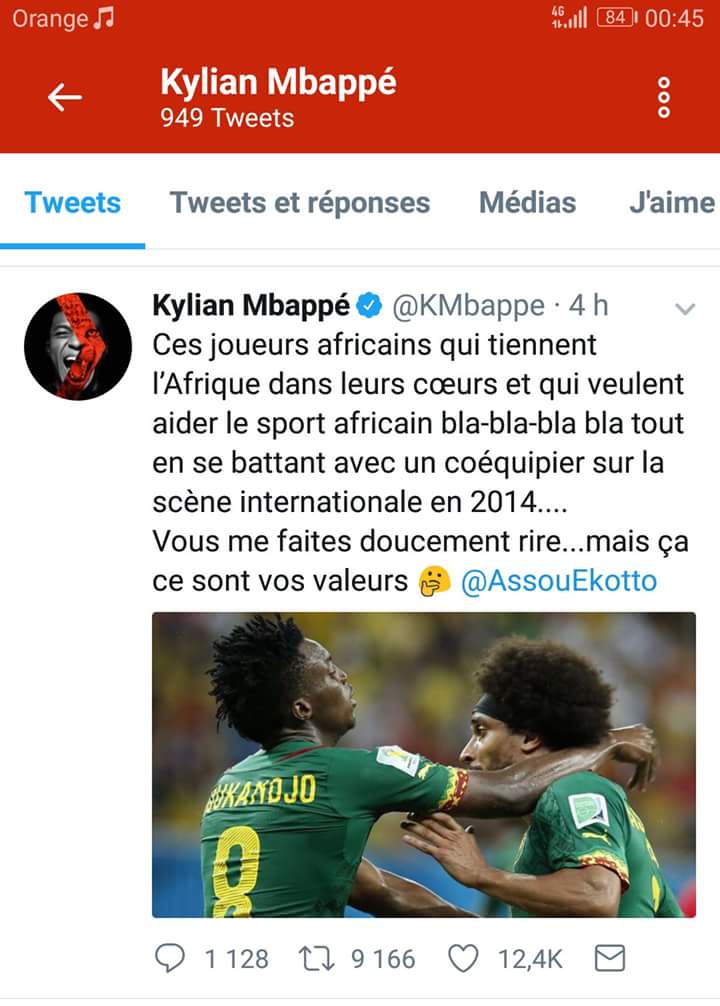Check the 4G signal strength icon

[x=569, y=18]
